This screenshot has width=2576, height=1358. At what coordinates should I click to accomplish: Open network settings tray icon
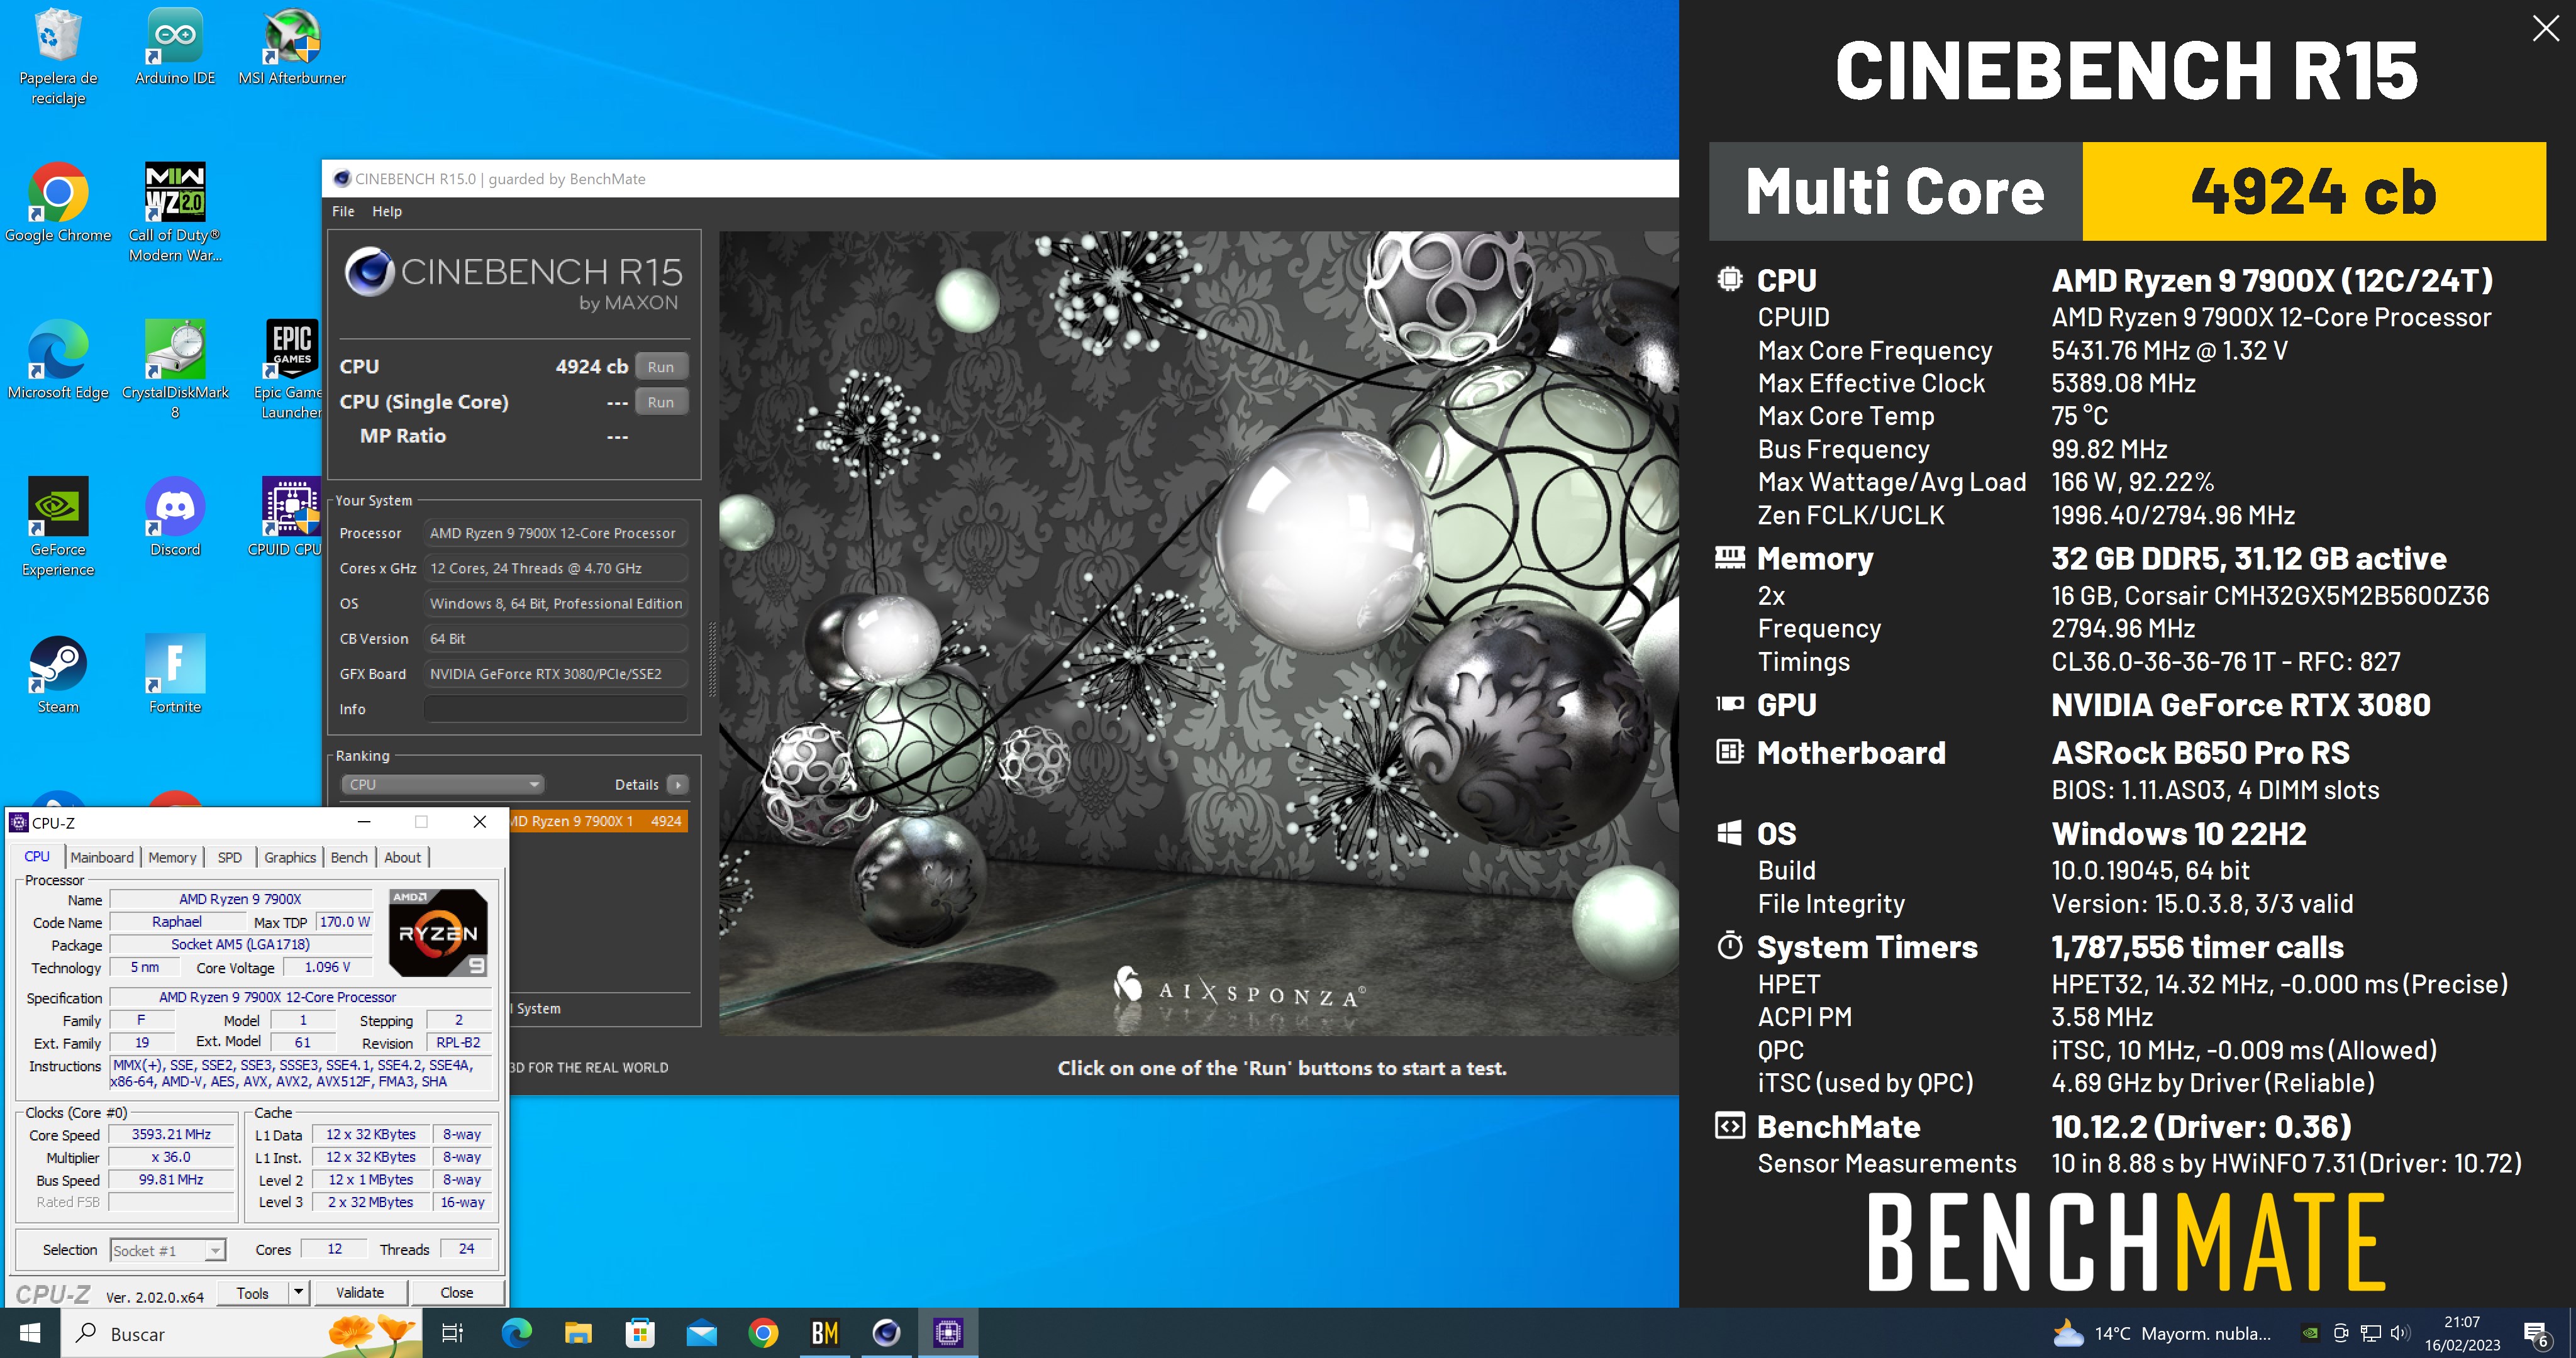click(2370, 1333)
